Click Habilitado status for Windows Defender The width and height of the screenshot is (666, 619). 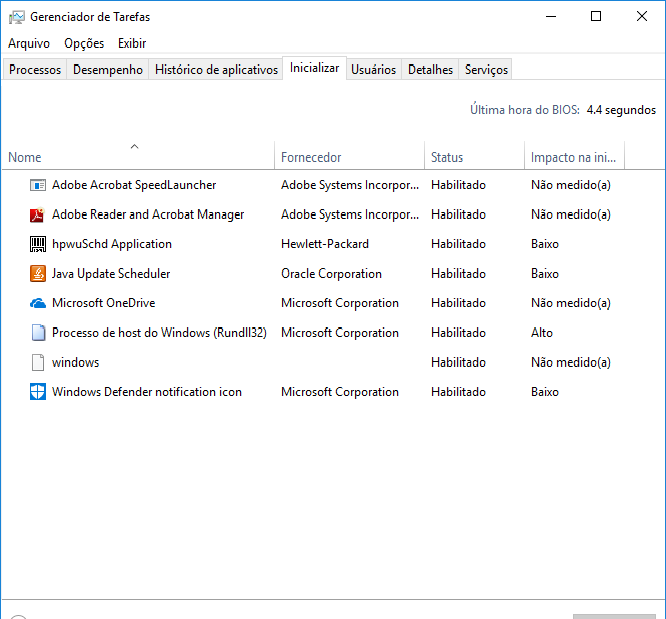point(458,392)
